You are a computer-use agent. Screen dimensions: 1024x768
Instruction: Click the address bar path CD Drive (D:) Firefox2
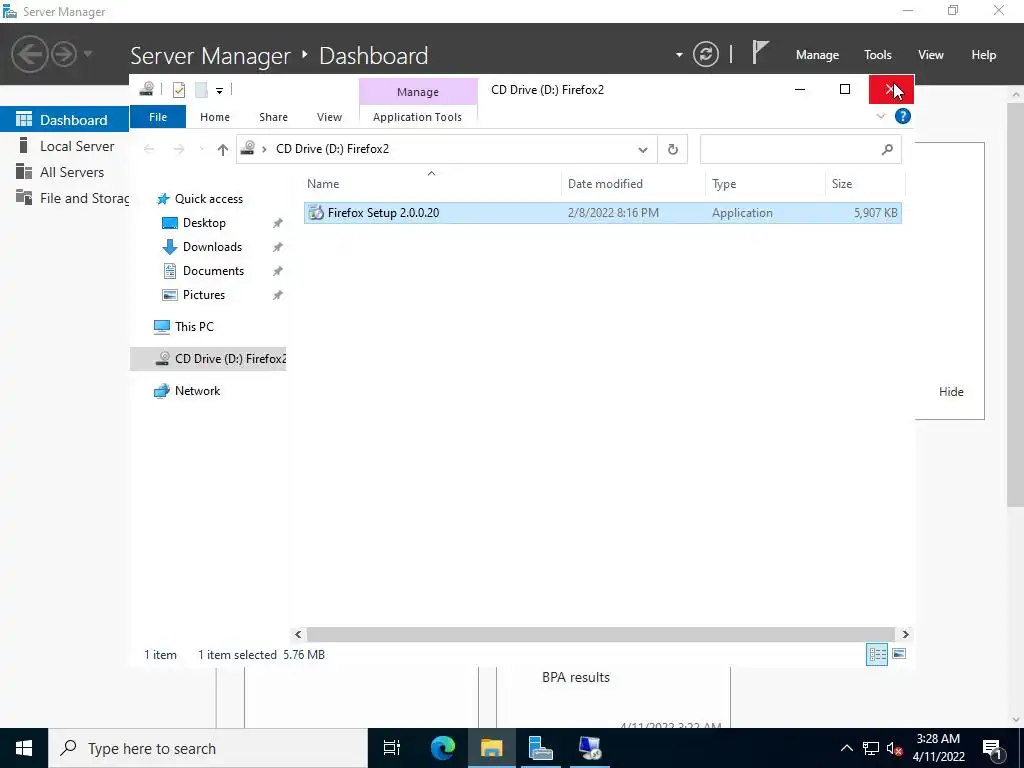(x=332, y=149)
